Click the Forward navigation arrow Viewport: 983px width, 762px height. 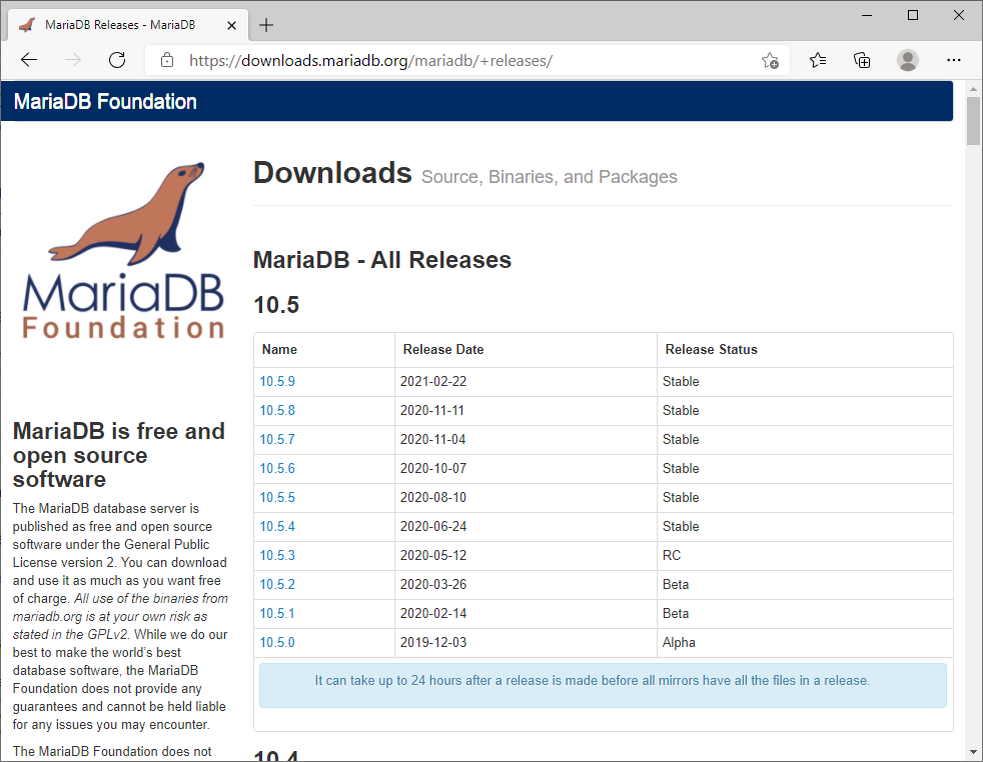pos(73,60)
